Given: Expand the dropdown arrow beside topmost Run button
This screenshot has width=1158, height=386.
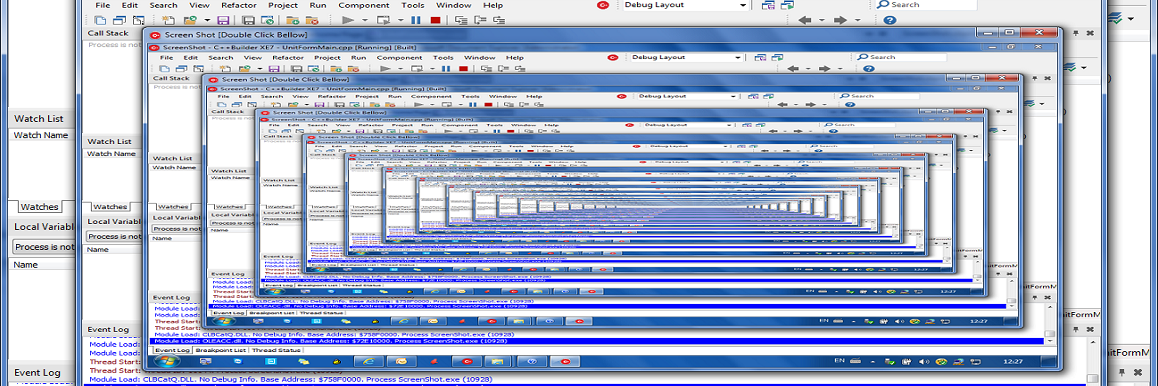Looking at the screenshot, I should click(364, 21).
